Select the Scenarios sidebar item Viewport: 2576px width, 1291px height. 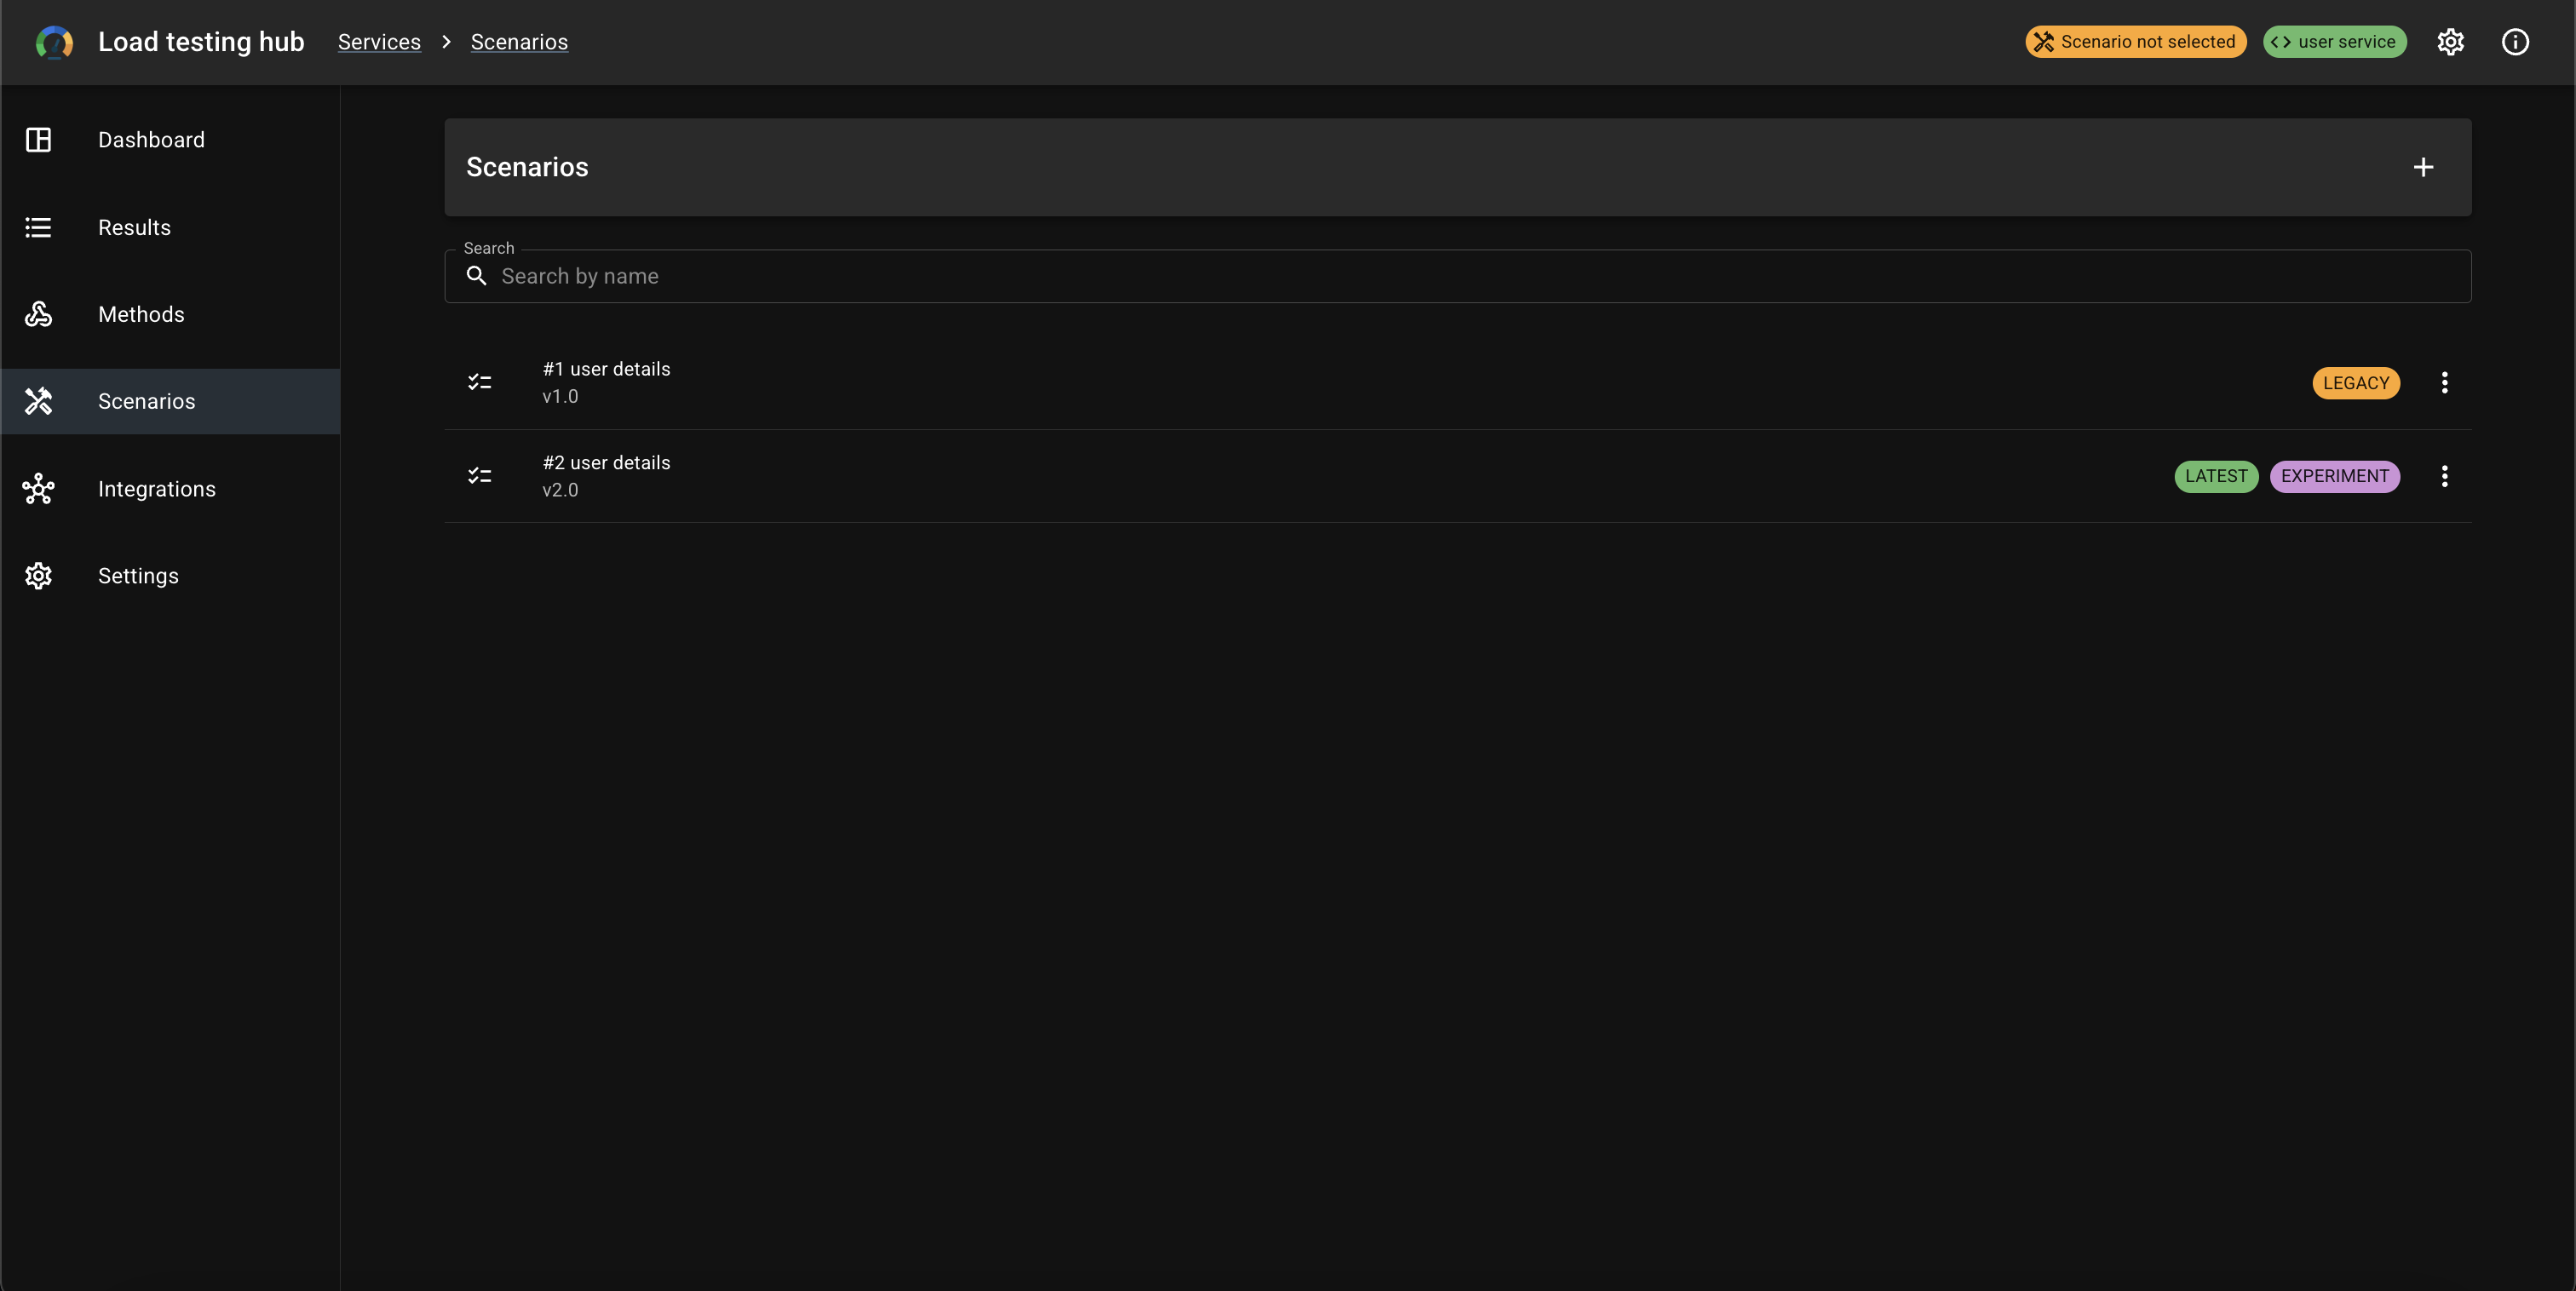[170, 401]
